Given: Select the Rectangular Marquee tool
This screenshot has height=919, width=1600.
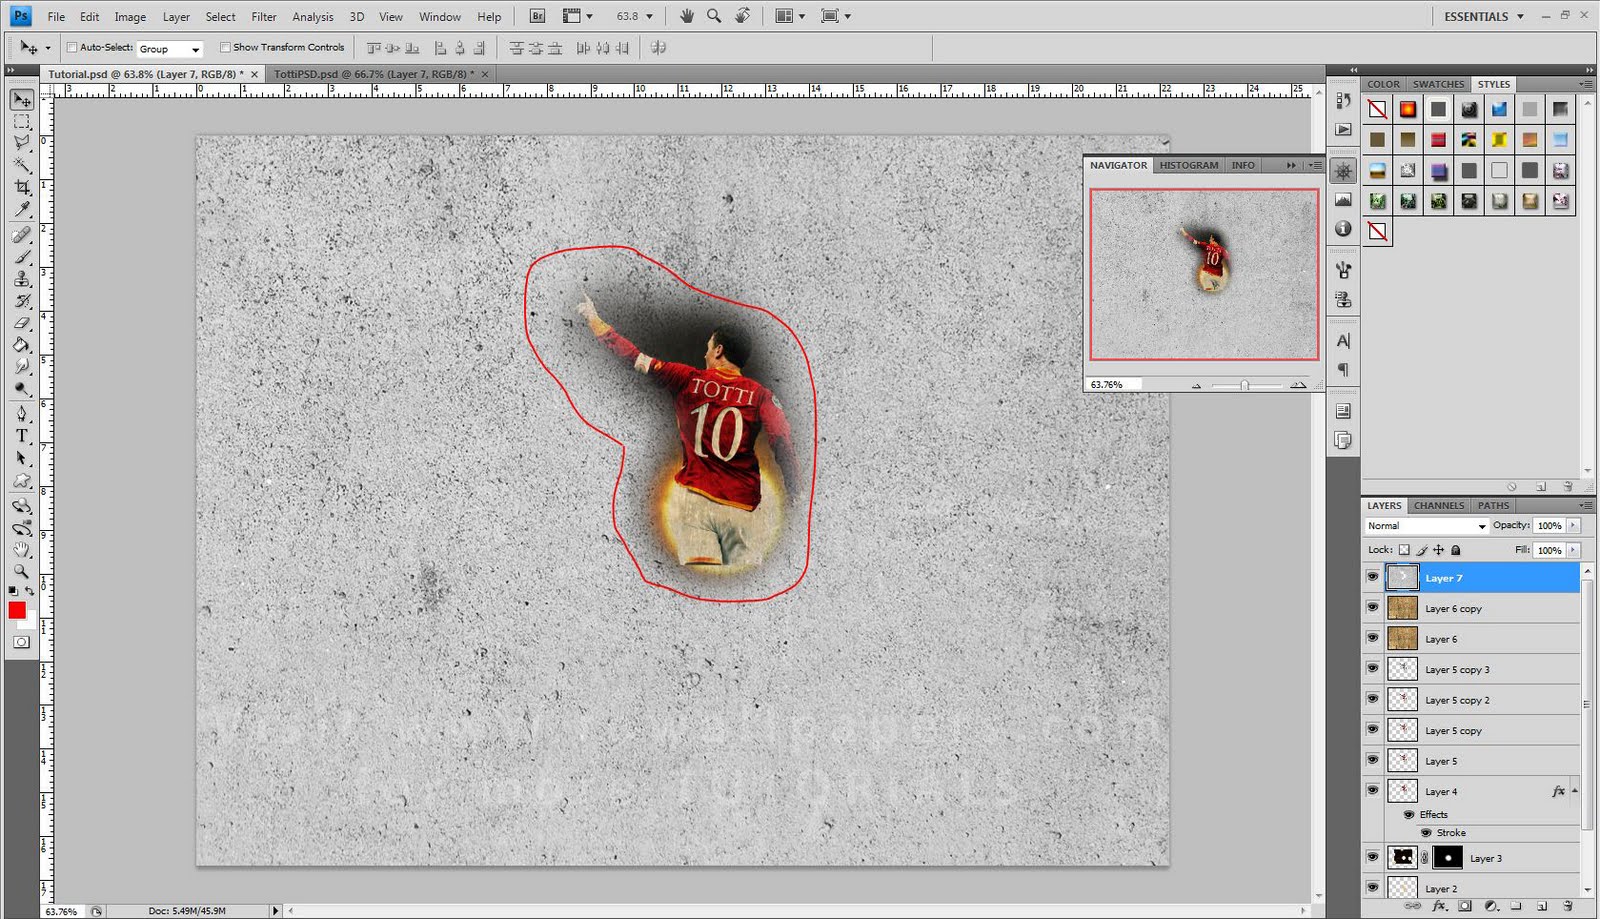Looking at the screenshot, I should click(x=22, y=122).
